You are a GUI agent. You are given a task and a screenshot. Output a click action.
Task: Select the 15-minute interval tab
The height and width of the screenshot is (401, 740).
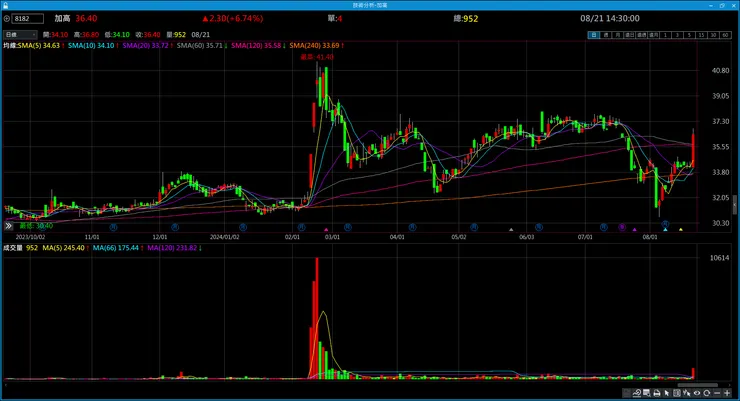[701, 35]
